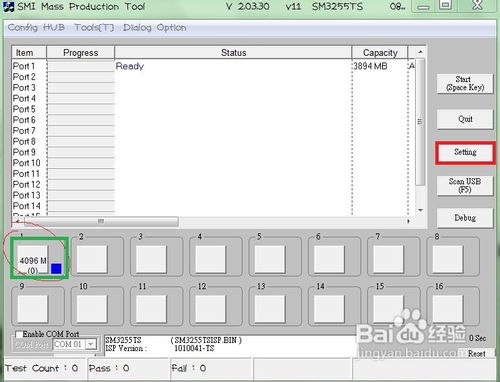Click the ISP Version 1010041-TS text
Viewport: 500px width, 382px height.
160,348
